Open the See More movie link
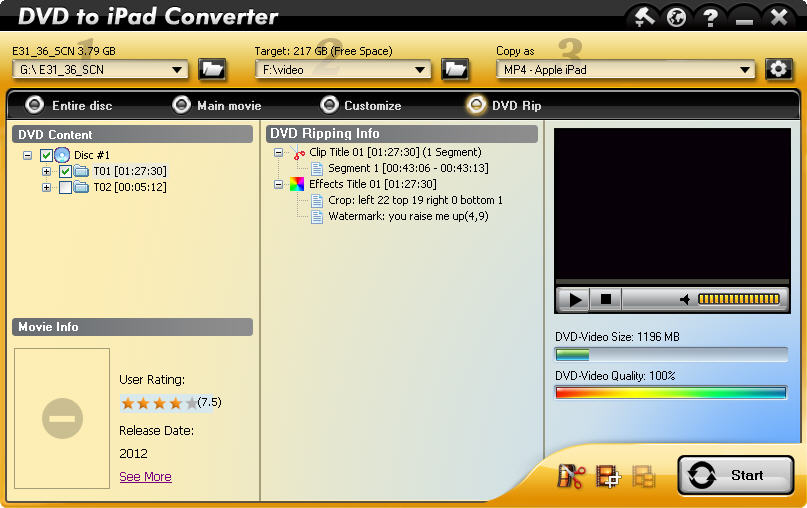The width and height of the screenshot is (807, 508). pos(145,477)
